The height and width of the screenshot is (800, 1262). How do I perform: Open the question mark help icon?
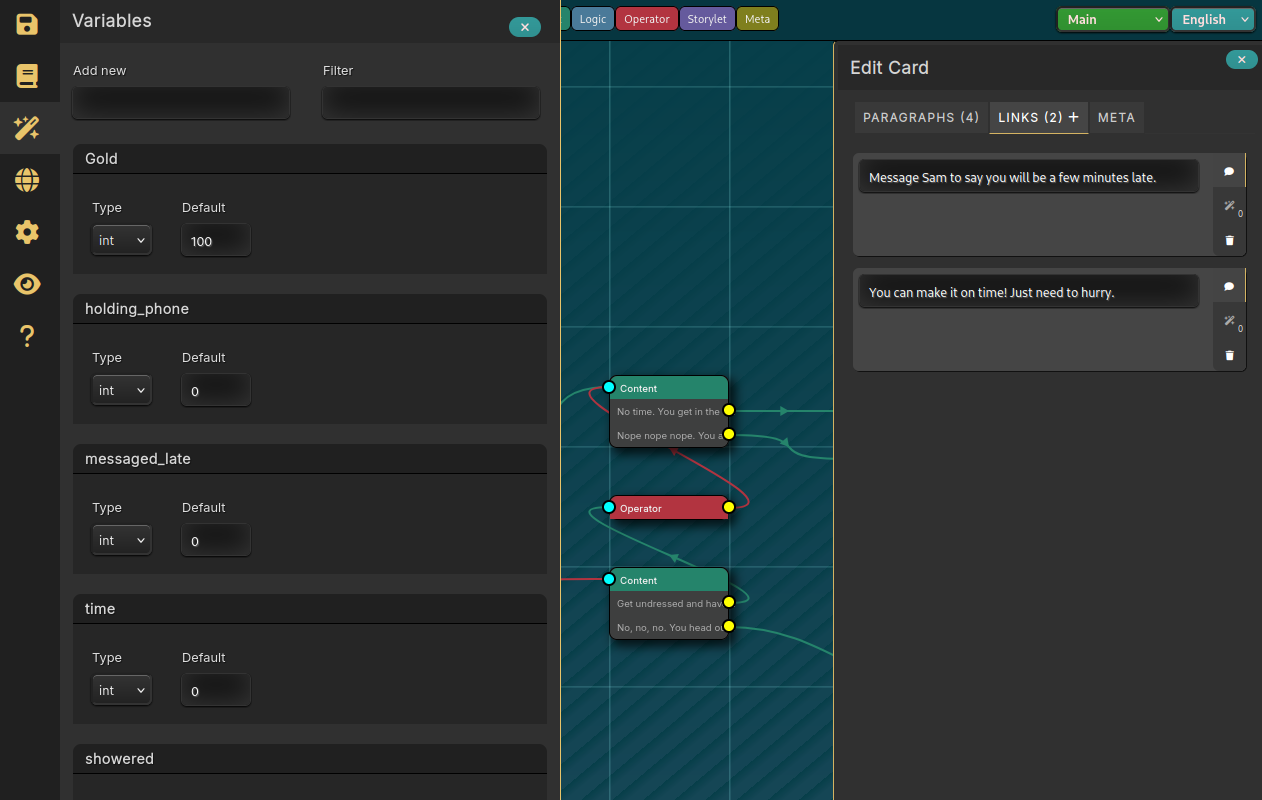[x=27, y=336]
